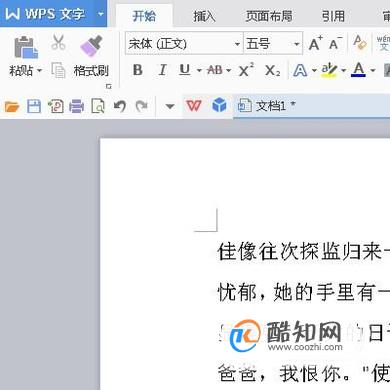Viewport: 390px width, 390px height.
Task: Switch to the 开始 ribbon tab
Action: [x=144, y=16]
